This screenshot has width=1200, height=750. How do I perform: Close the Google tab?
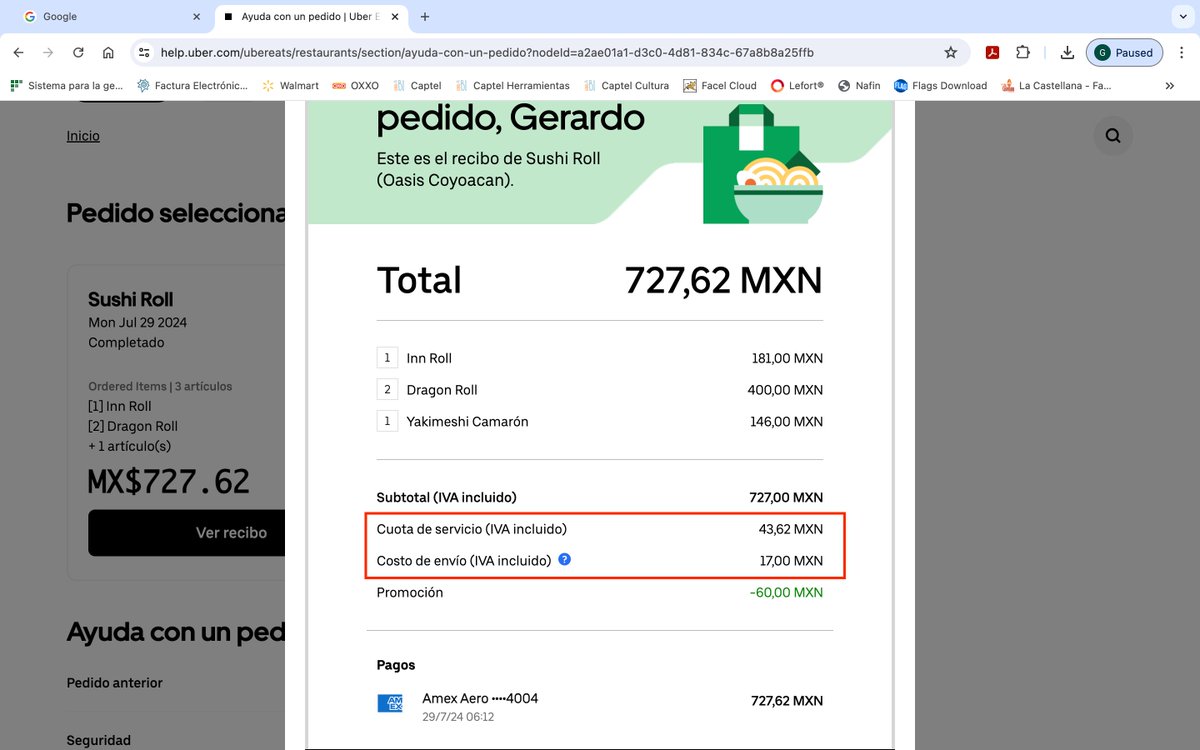[196, 17]
